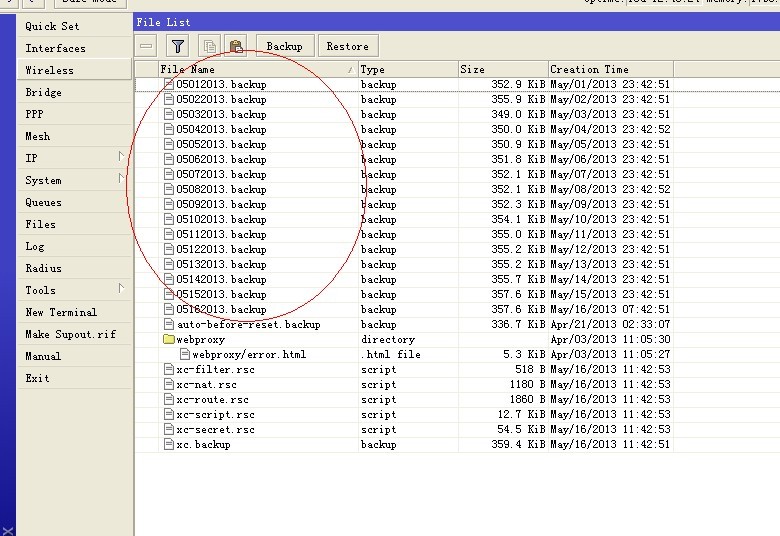Image resolution: width=780 pixels, height=536 pixels.
Task: Click size cell 359.4 KiB
Action: [518, 444]
